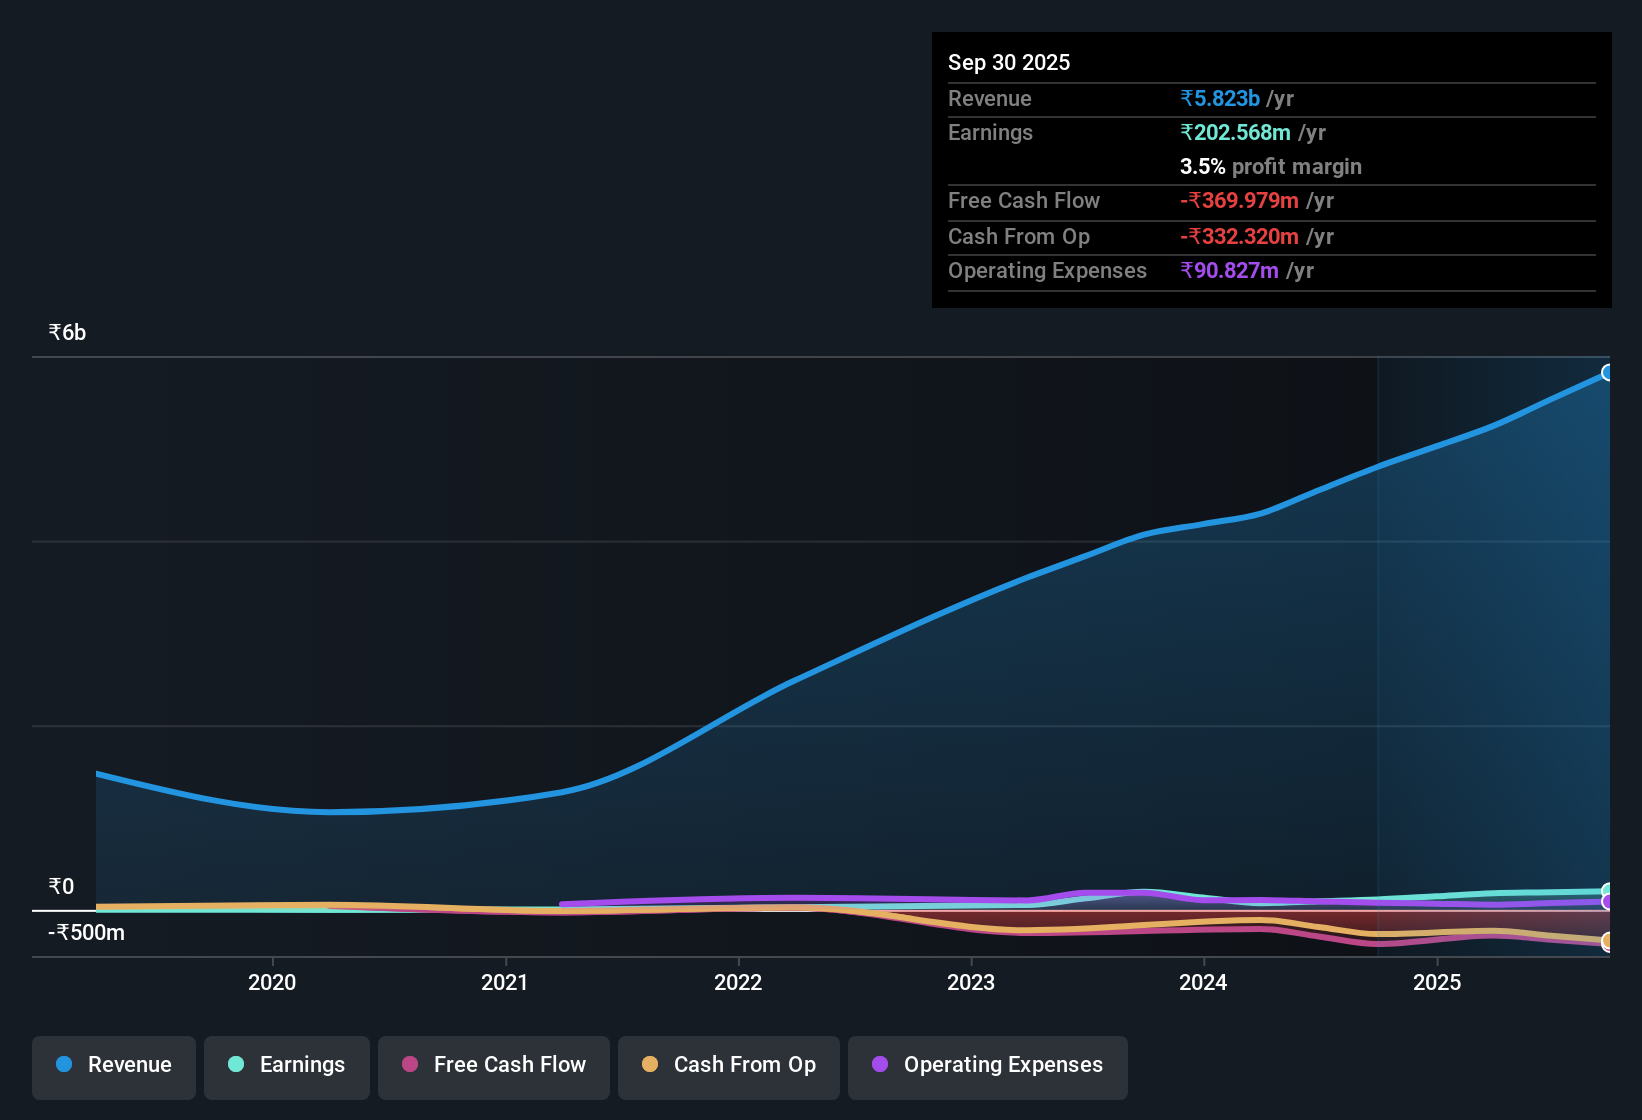
Task: Click the highlighted forecast region after 2025
Action: (x=1490, y=650)
